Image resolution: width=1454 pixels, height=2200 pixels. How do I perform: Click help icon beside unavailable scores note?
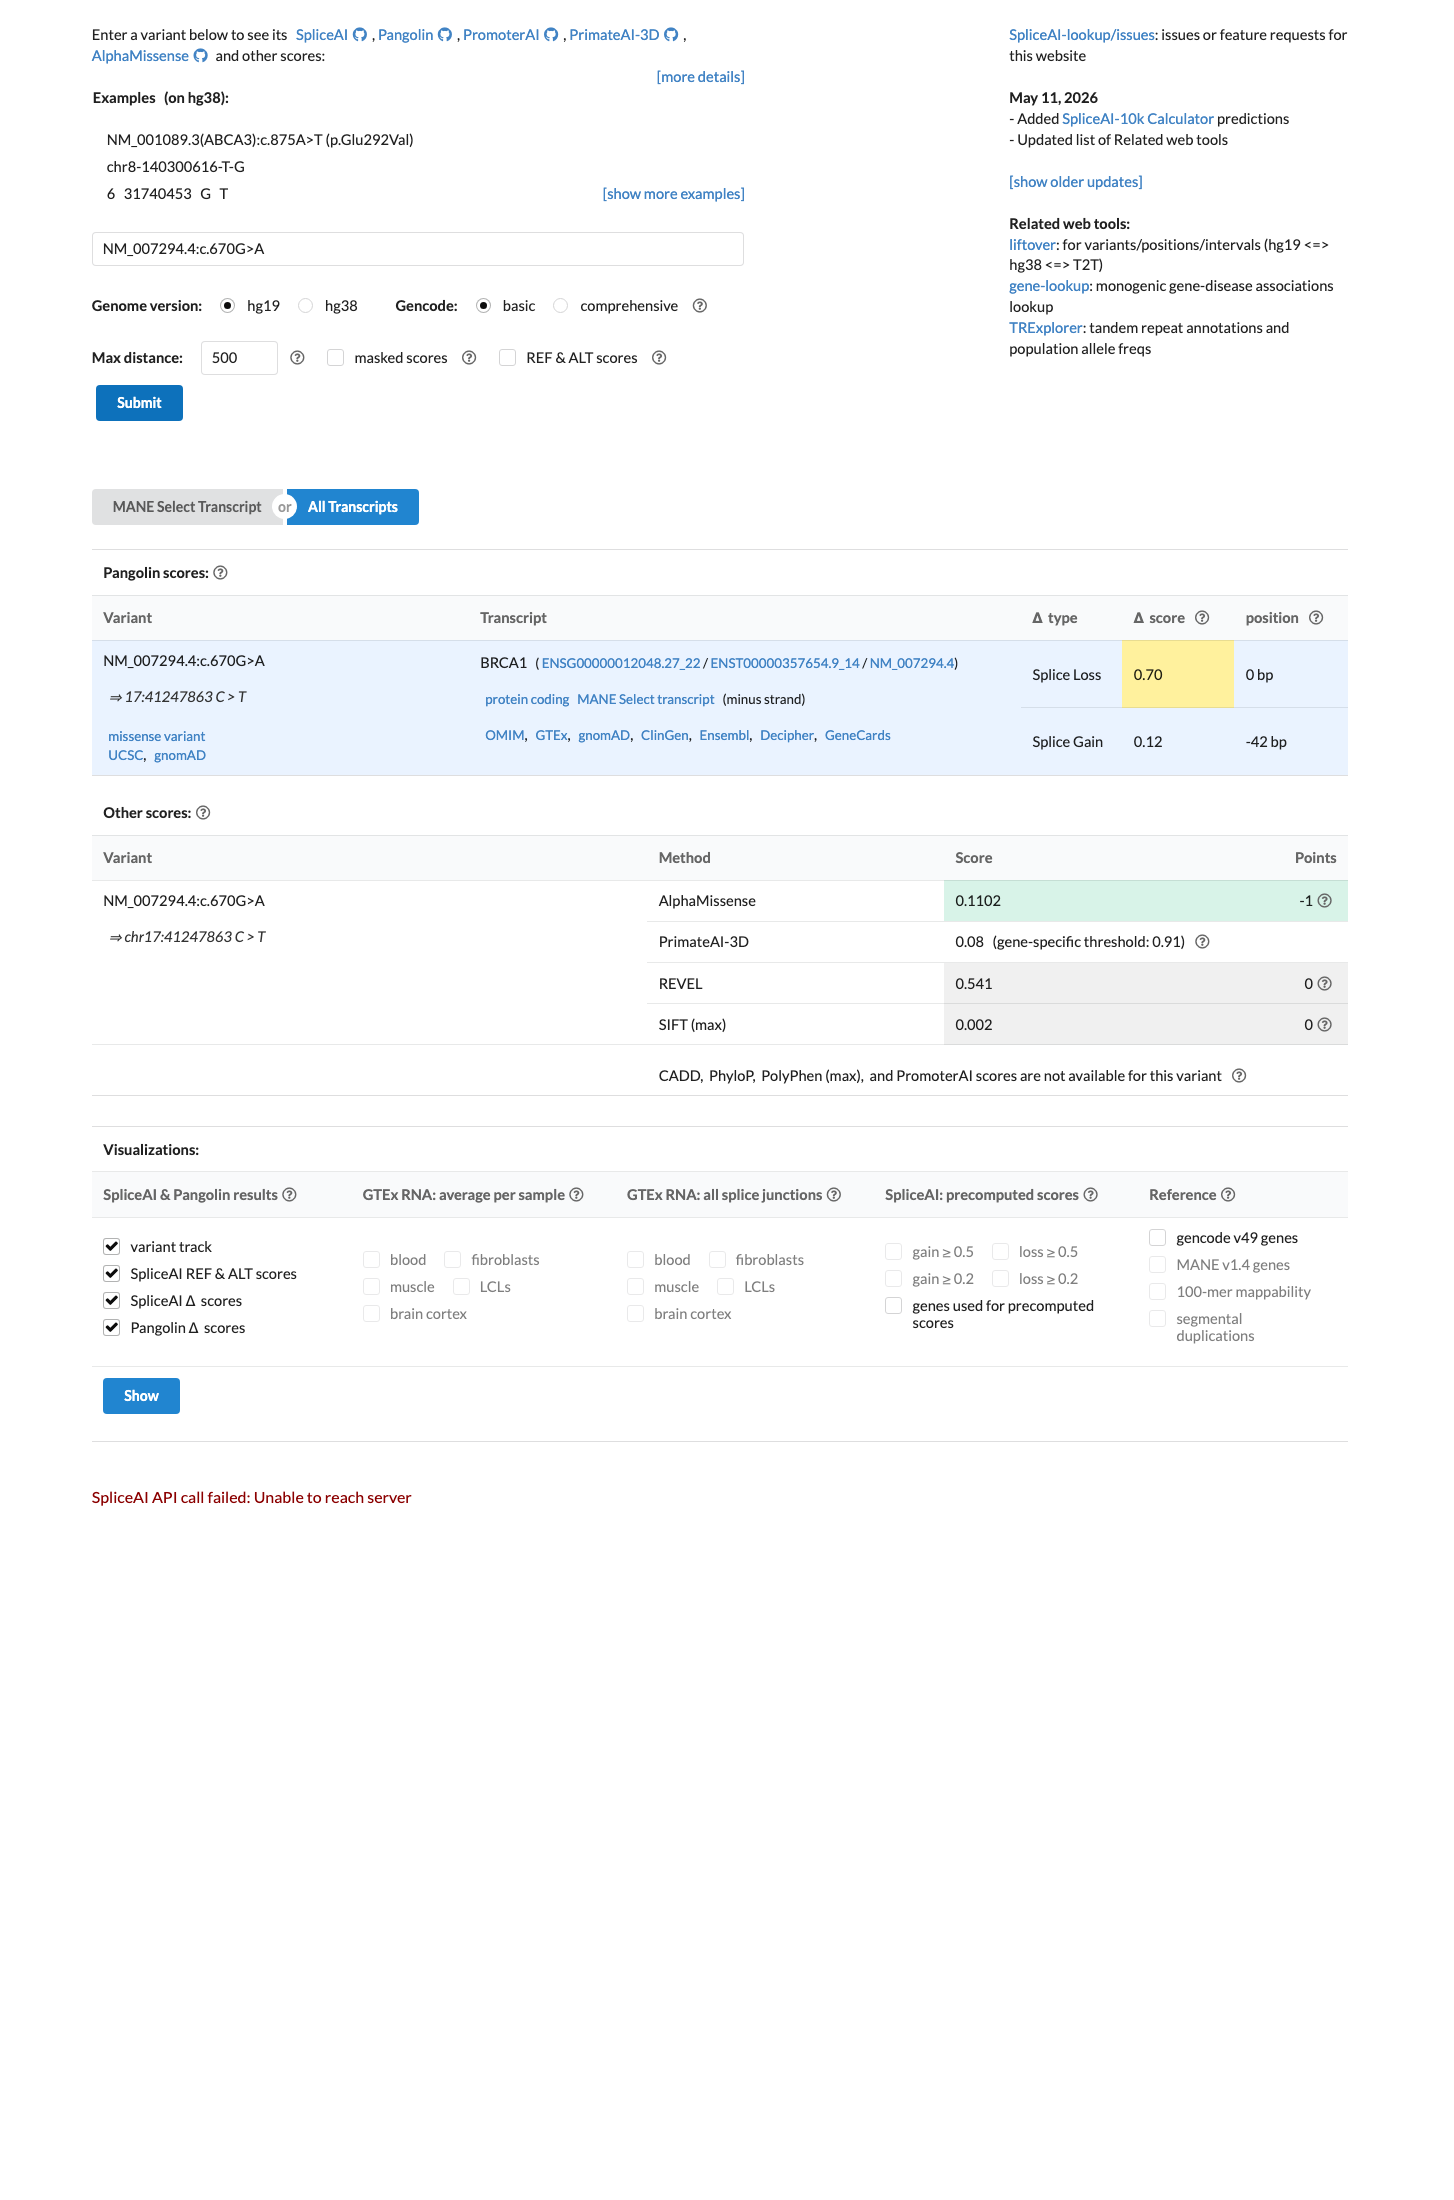point(1239,1076)
